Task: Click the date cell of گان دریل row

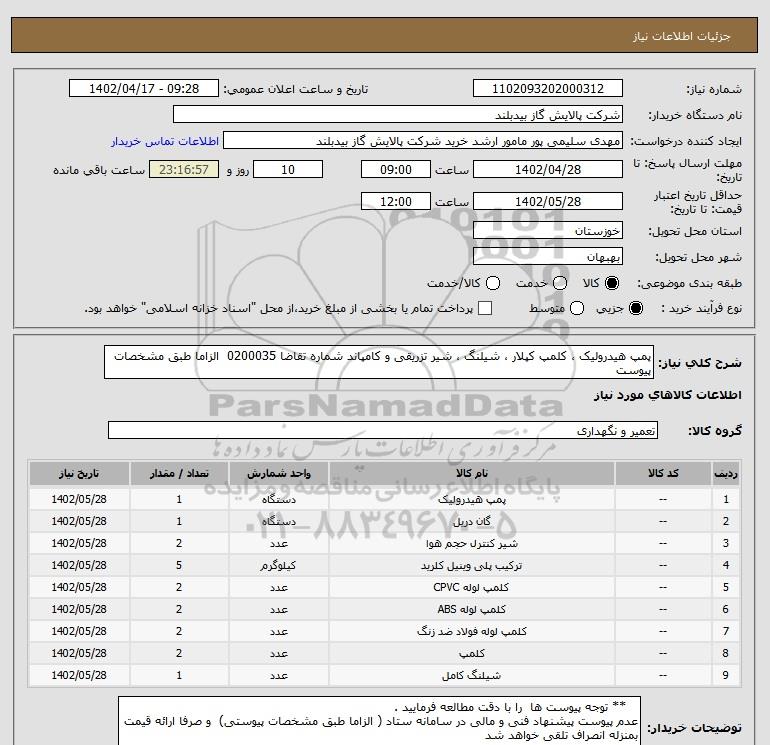Action: 79,522
